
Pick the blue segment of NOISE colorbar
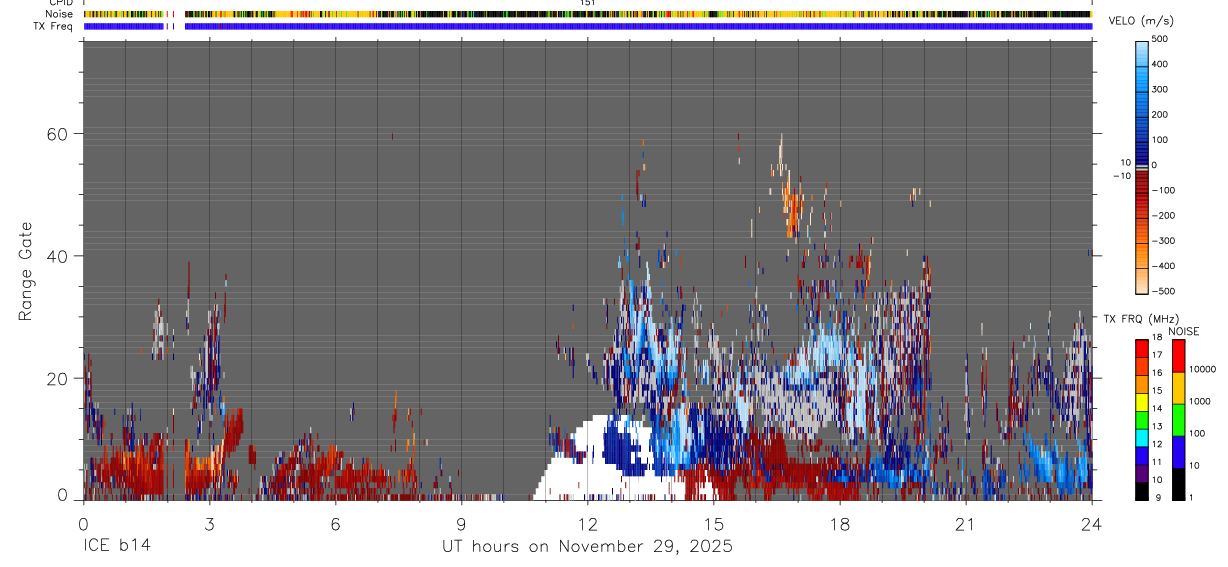coord(1179,452)
